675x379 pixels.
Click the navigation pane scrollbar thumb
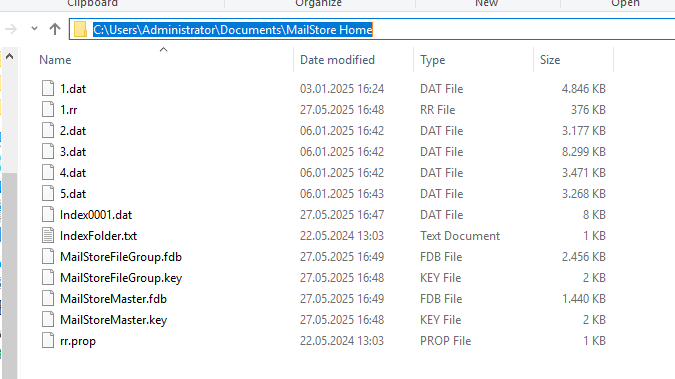(9, 276)
